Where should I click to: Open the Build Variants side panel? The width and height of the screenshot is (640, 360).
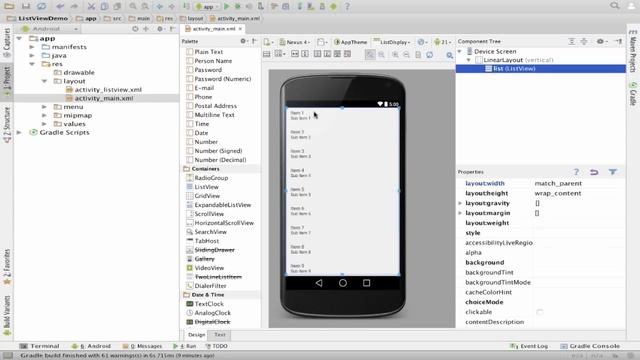(x=7, y=316)
